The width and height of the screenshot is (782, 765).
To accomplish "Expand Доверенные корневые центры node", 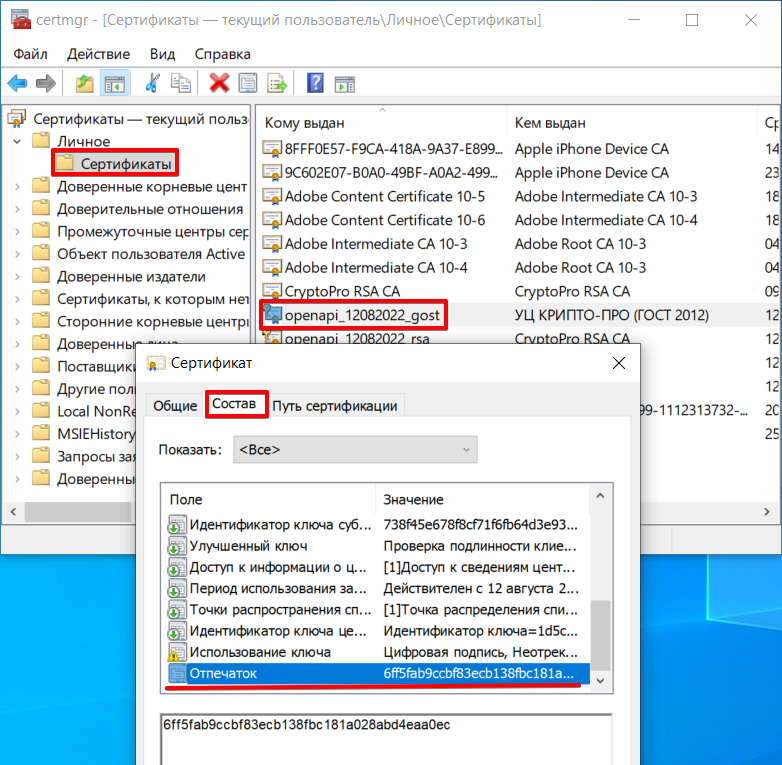I will 17,187.
